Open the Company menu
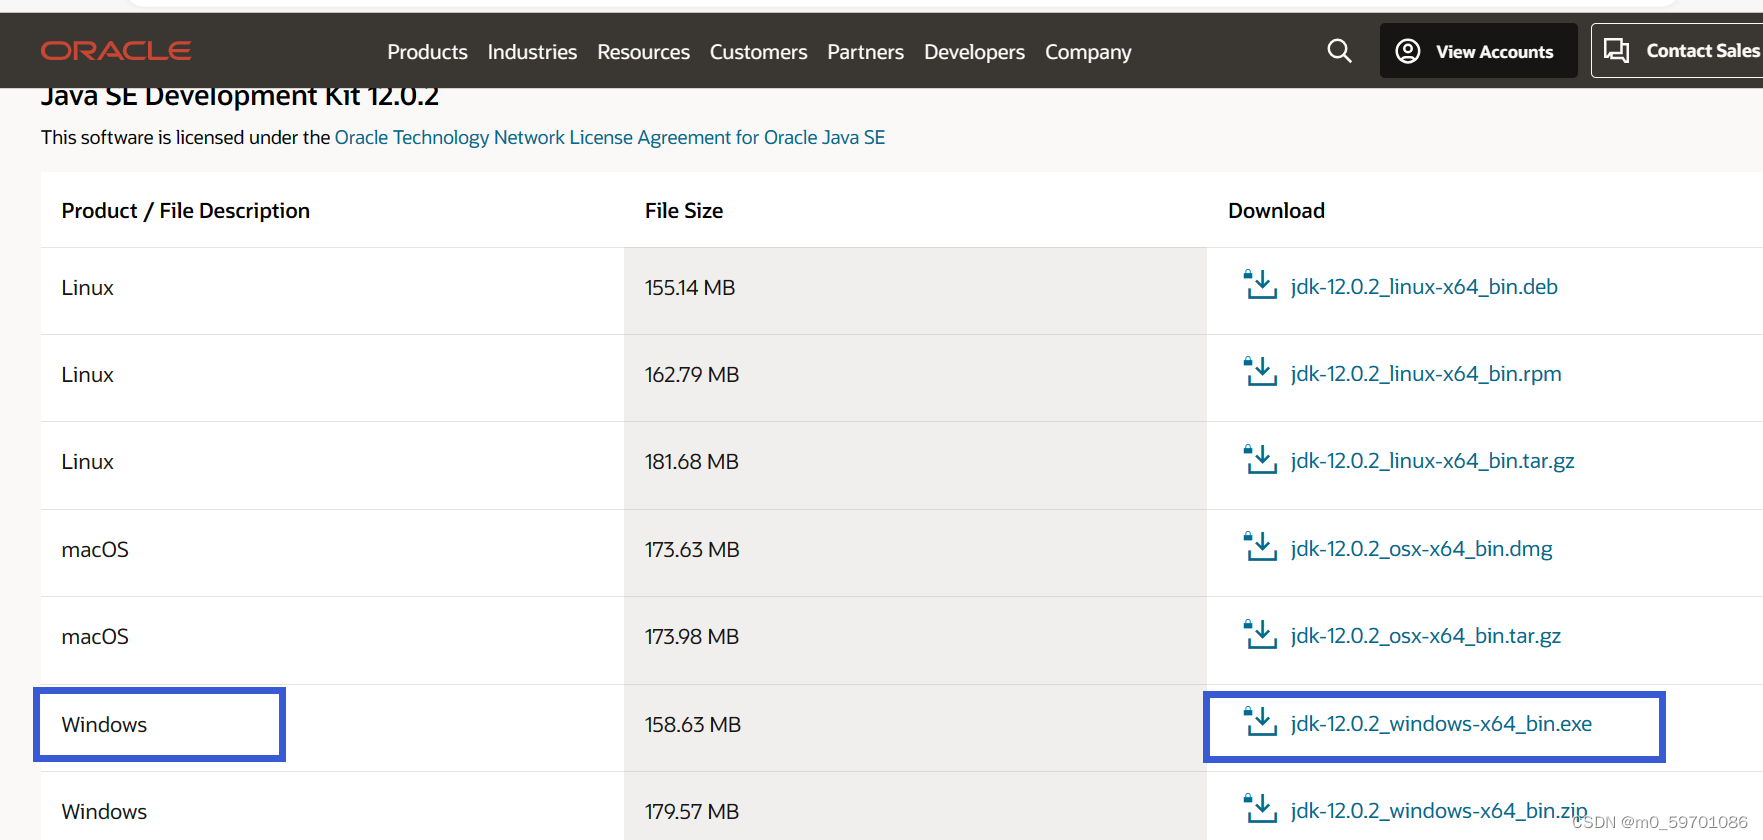The width and height of the screenshot is (1763, 840). 1088,52
